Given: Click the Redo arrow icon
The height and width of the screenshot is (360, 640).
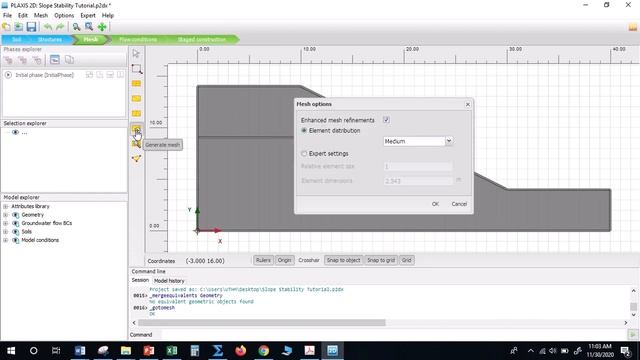Looking at the screenshot, I should pos(60,27).
